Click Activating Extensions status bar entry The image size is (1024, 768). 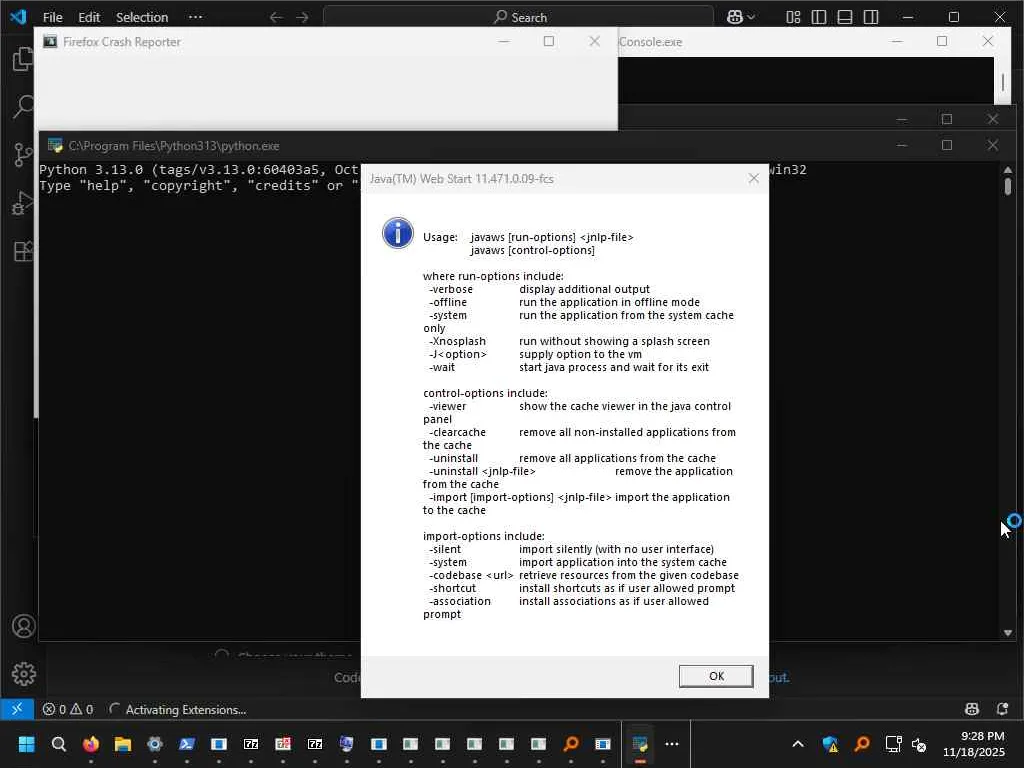click(x=178, y=709)
